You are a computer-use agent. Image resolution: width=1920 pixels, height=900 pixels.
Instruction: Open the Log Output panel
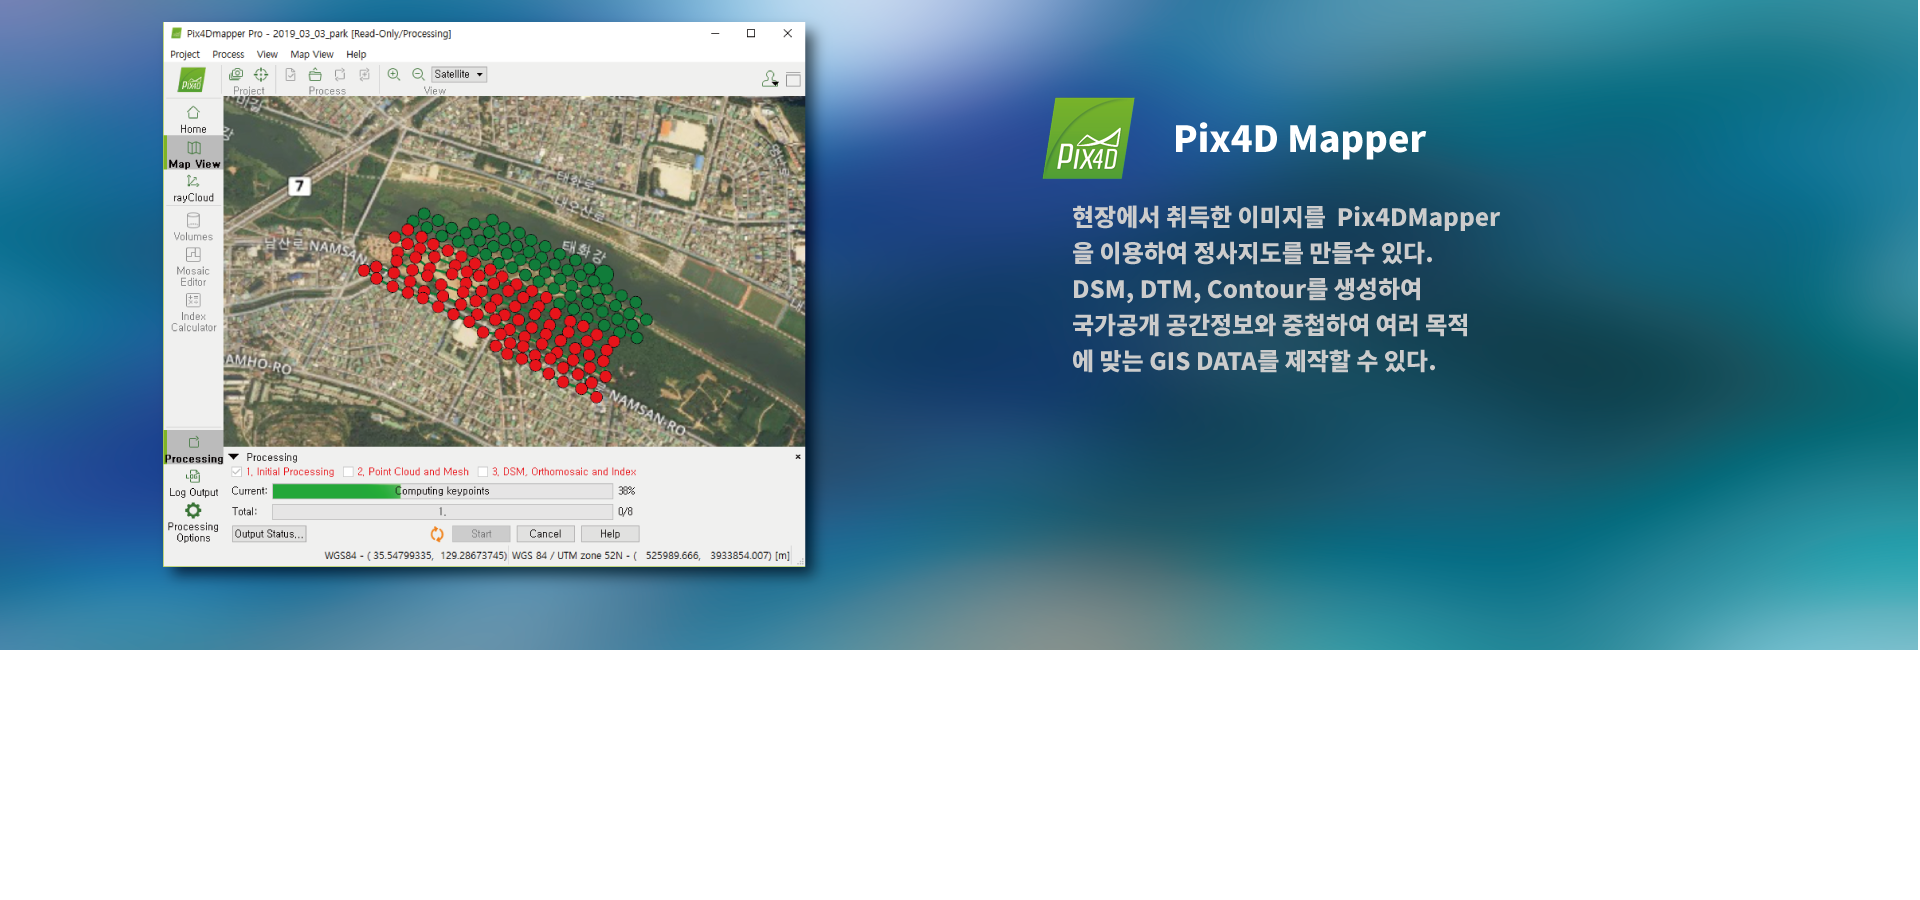(193, 483)
